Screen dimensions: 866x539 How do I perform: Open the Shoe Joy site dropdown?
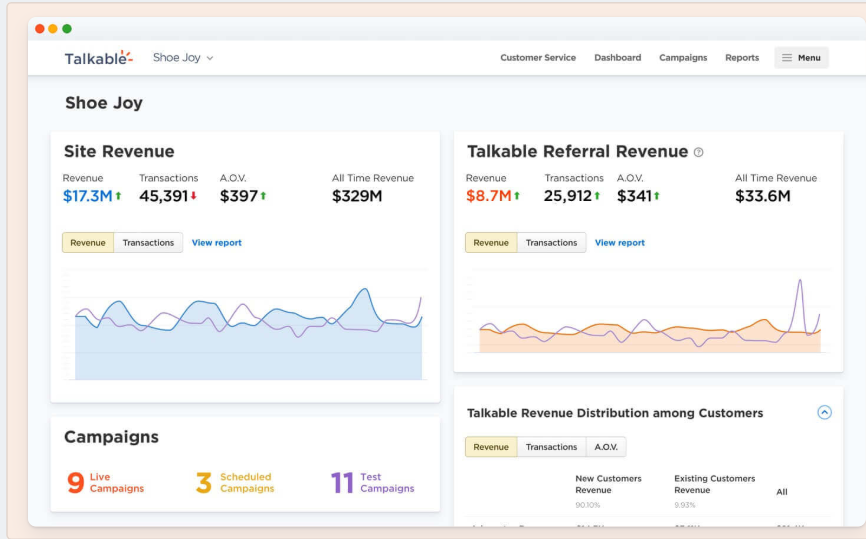click(183, 57)
